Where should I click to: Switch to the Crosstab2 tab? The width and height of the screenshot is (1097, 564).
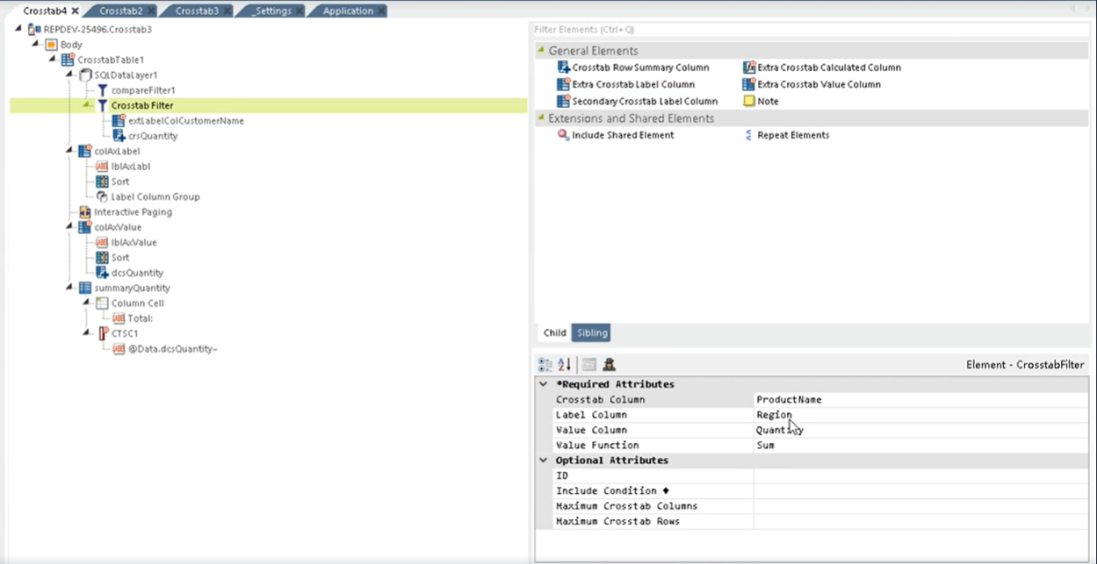click(120, 11)
